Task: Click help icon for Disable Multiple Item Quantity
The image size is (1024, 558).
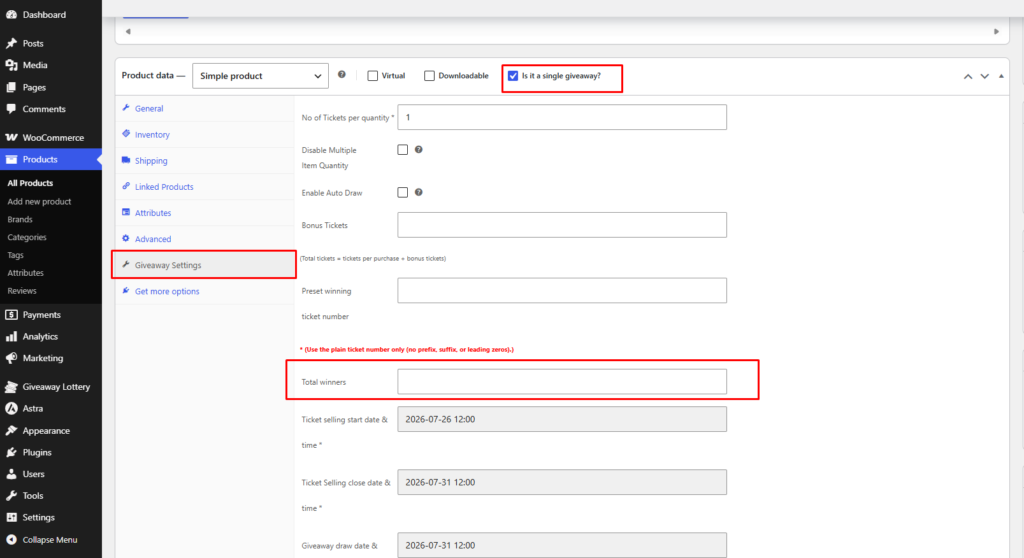Action: pos(419,150)
